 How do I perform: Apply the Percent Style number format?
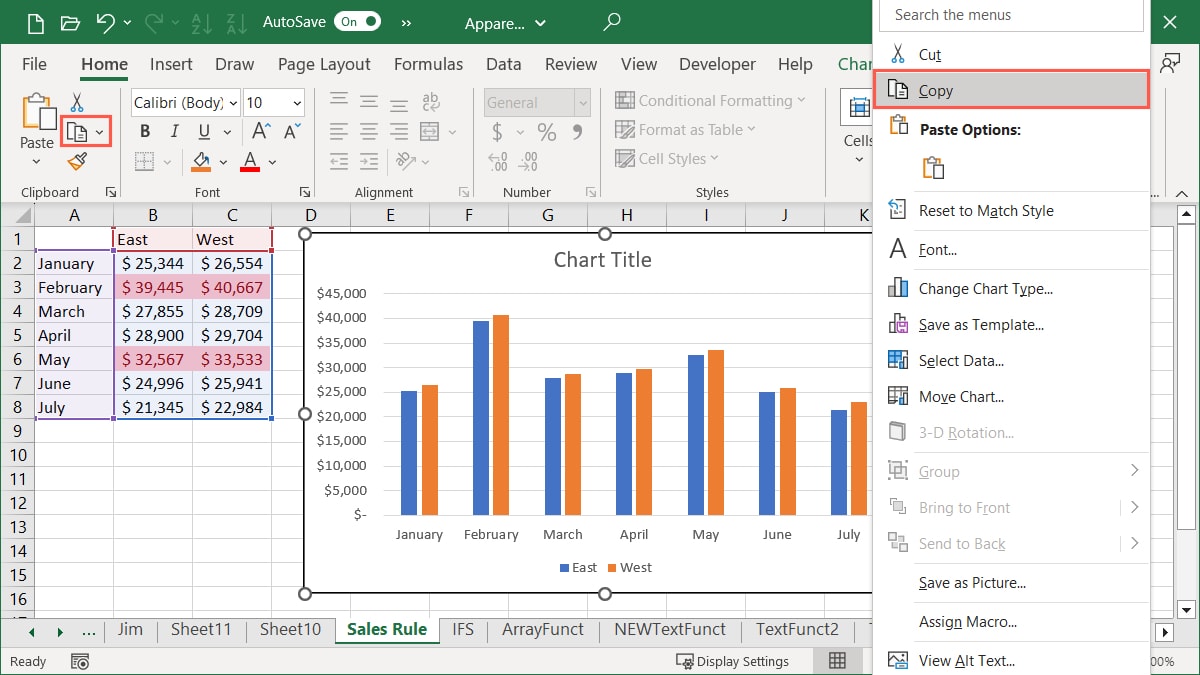tap(545, 130)
